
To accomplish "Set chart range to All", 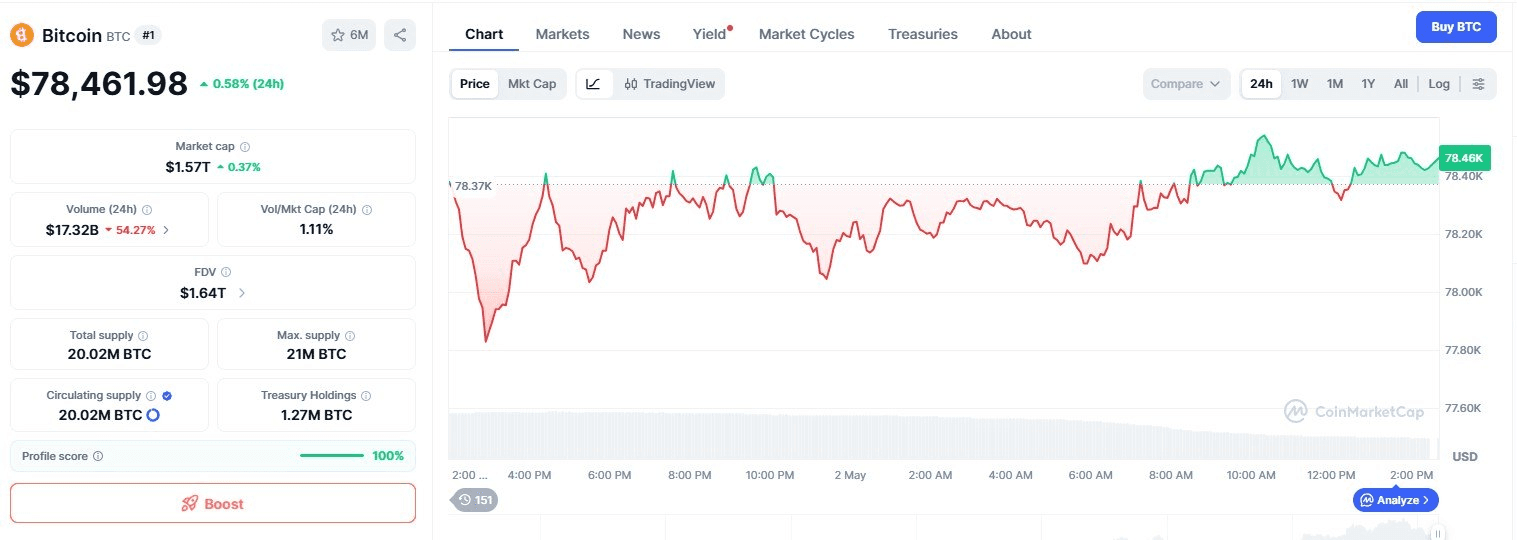I will click(1401, 84).
